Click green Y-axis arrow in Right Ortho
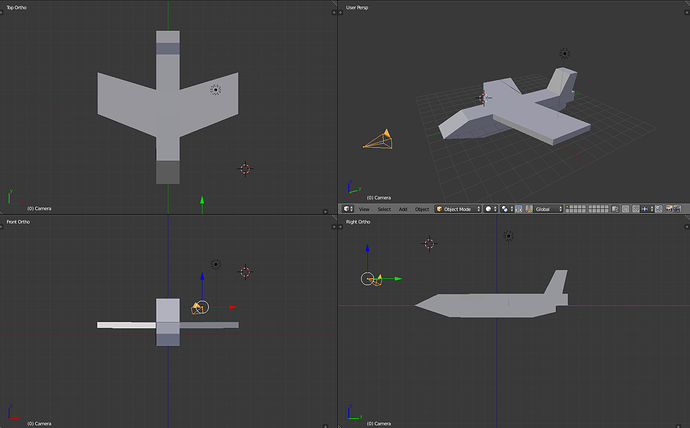 (x=398, y=278)
